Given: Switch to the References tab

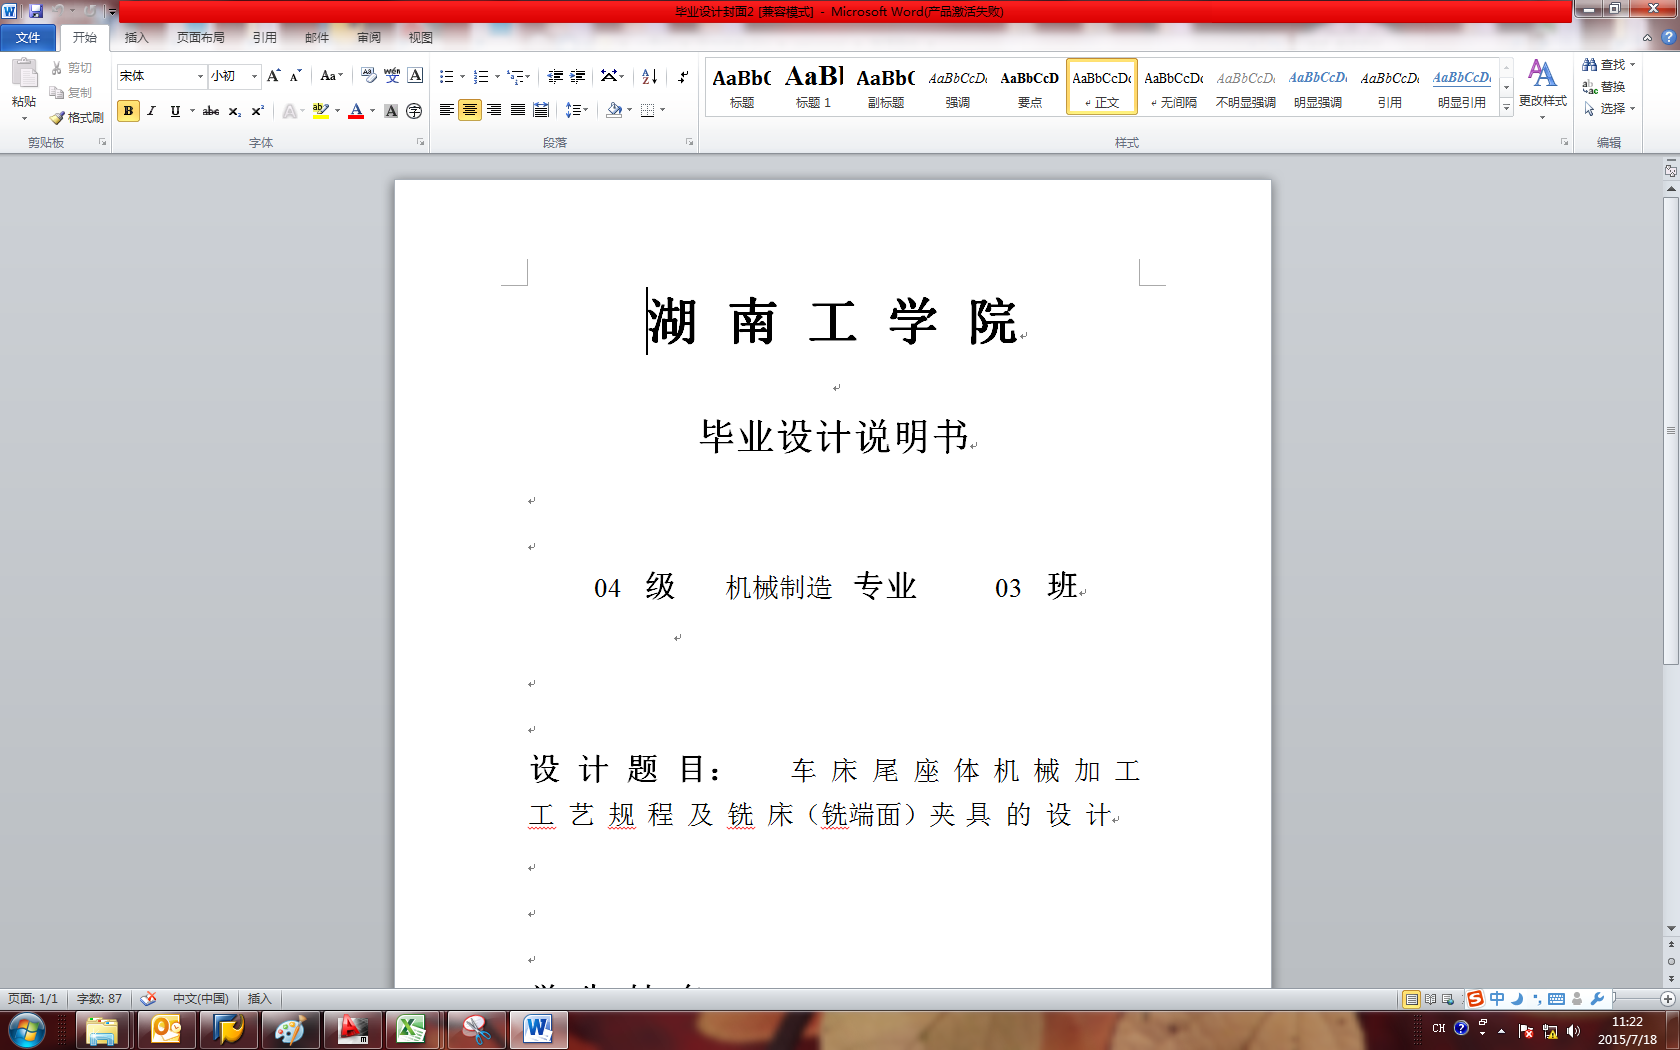Looking at the screenshot, I should [x=265, y=38].
